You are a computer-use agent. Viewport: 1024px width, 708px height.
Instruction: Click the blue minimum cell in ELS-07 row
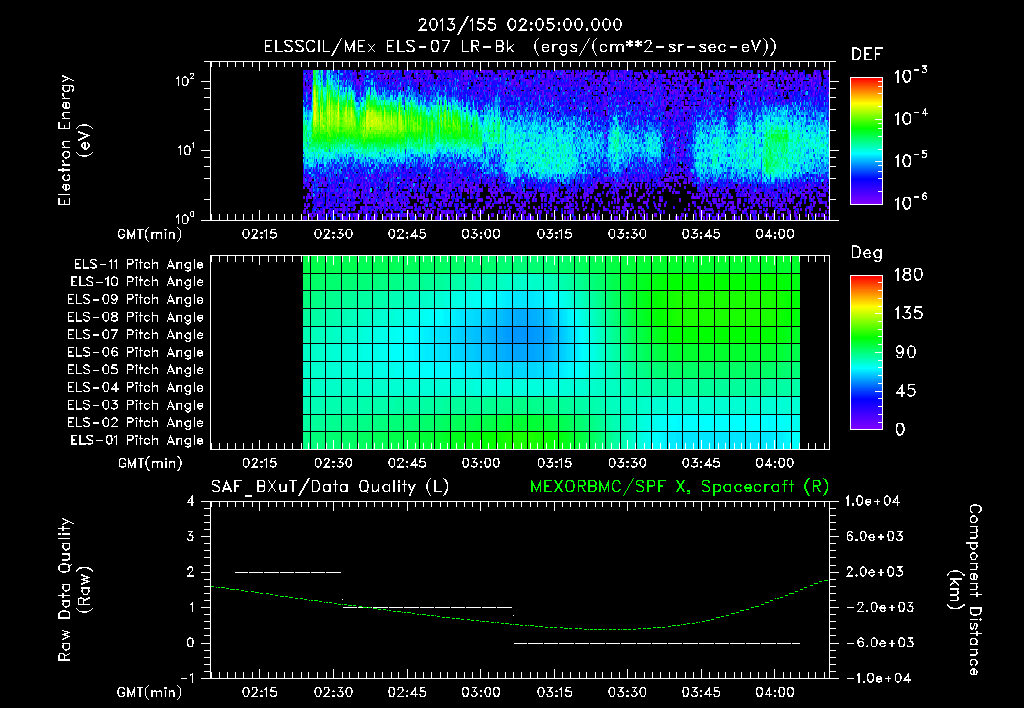[520, 334]
